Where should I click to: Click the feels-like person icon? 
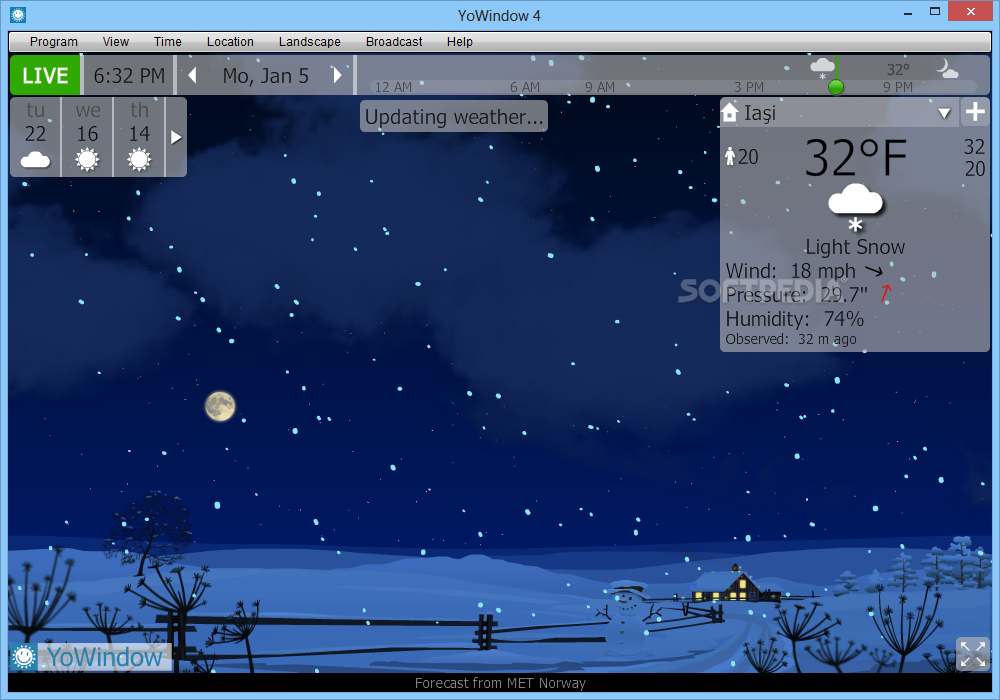point(730,156)
